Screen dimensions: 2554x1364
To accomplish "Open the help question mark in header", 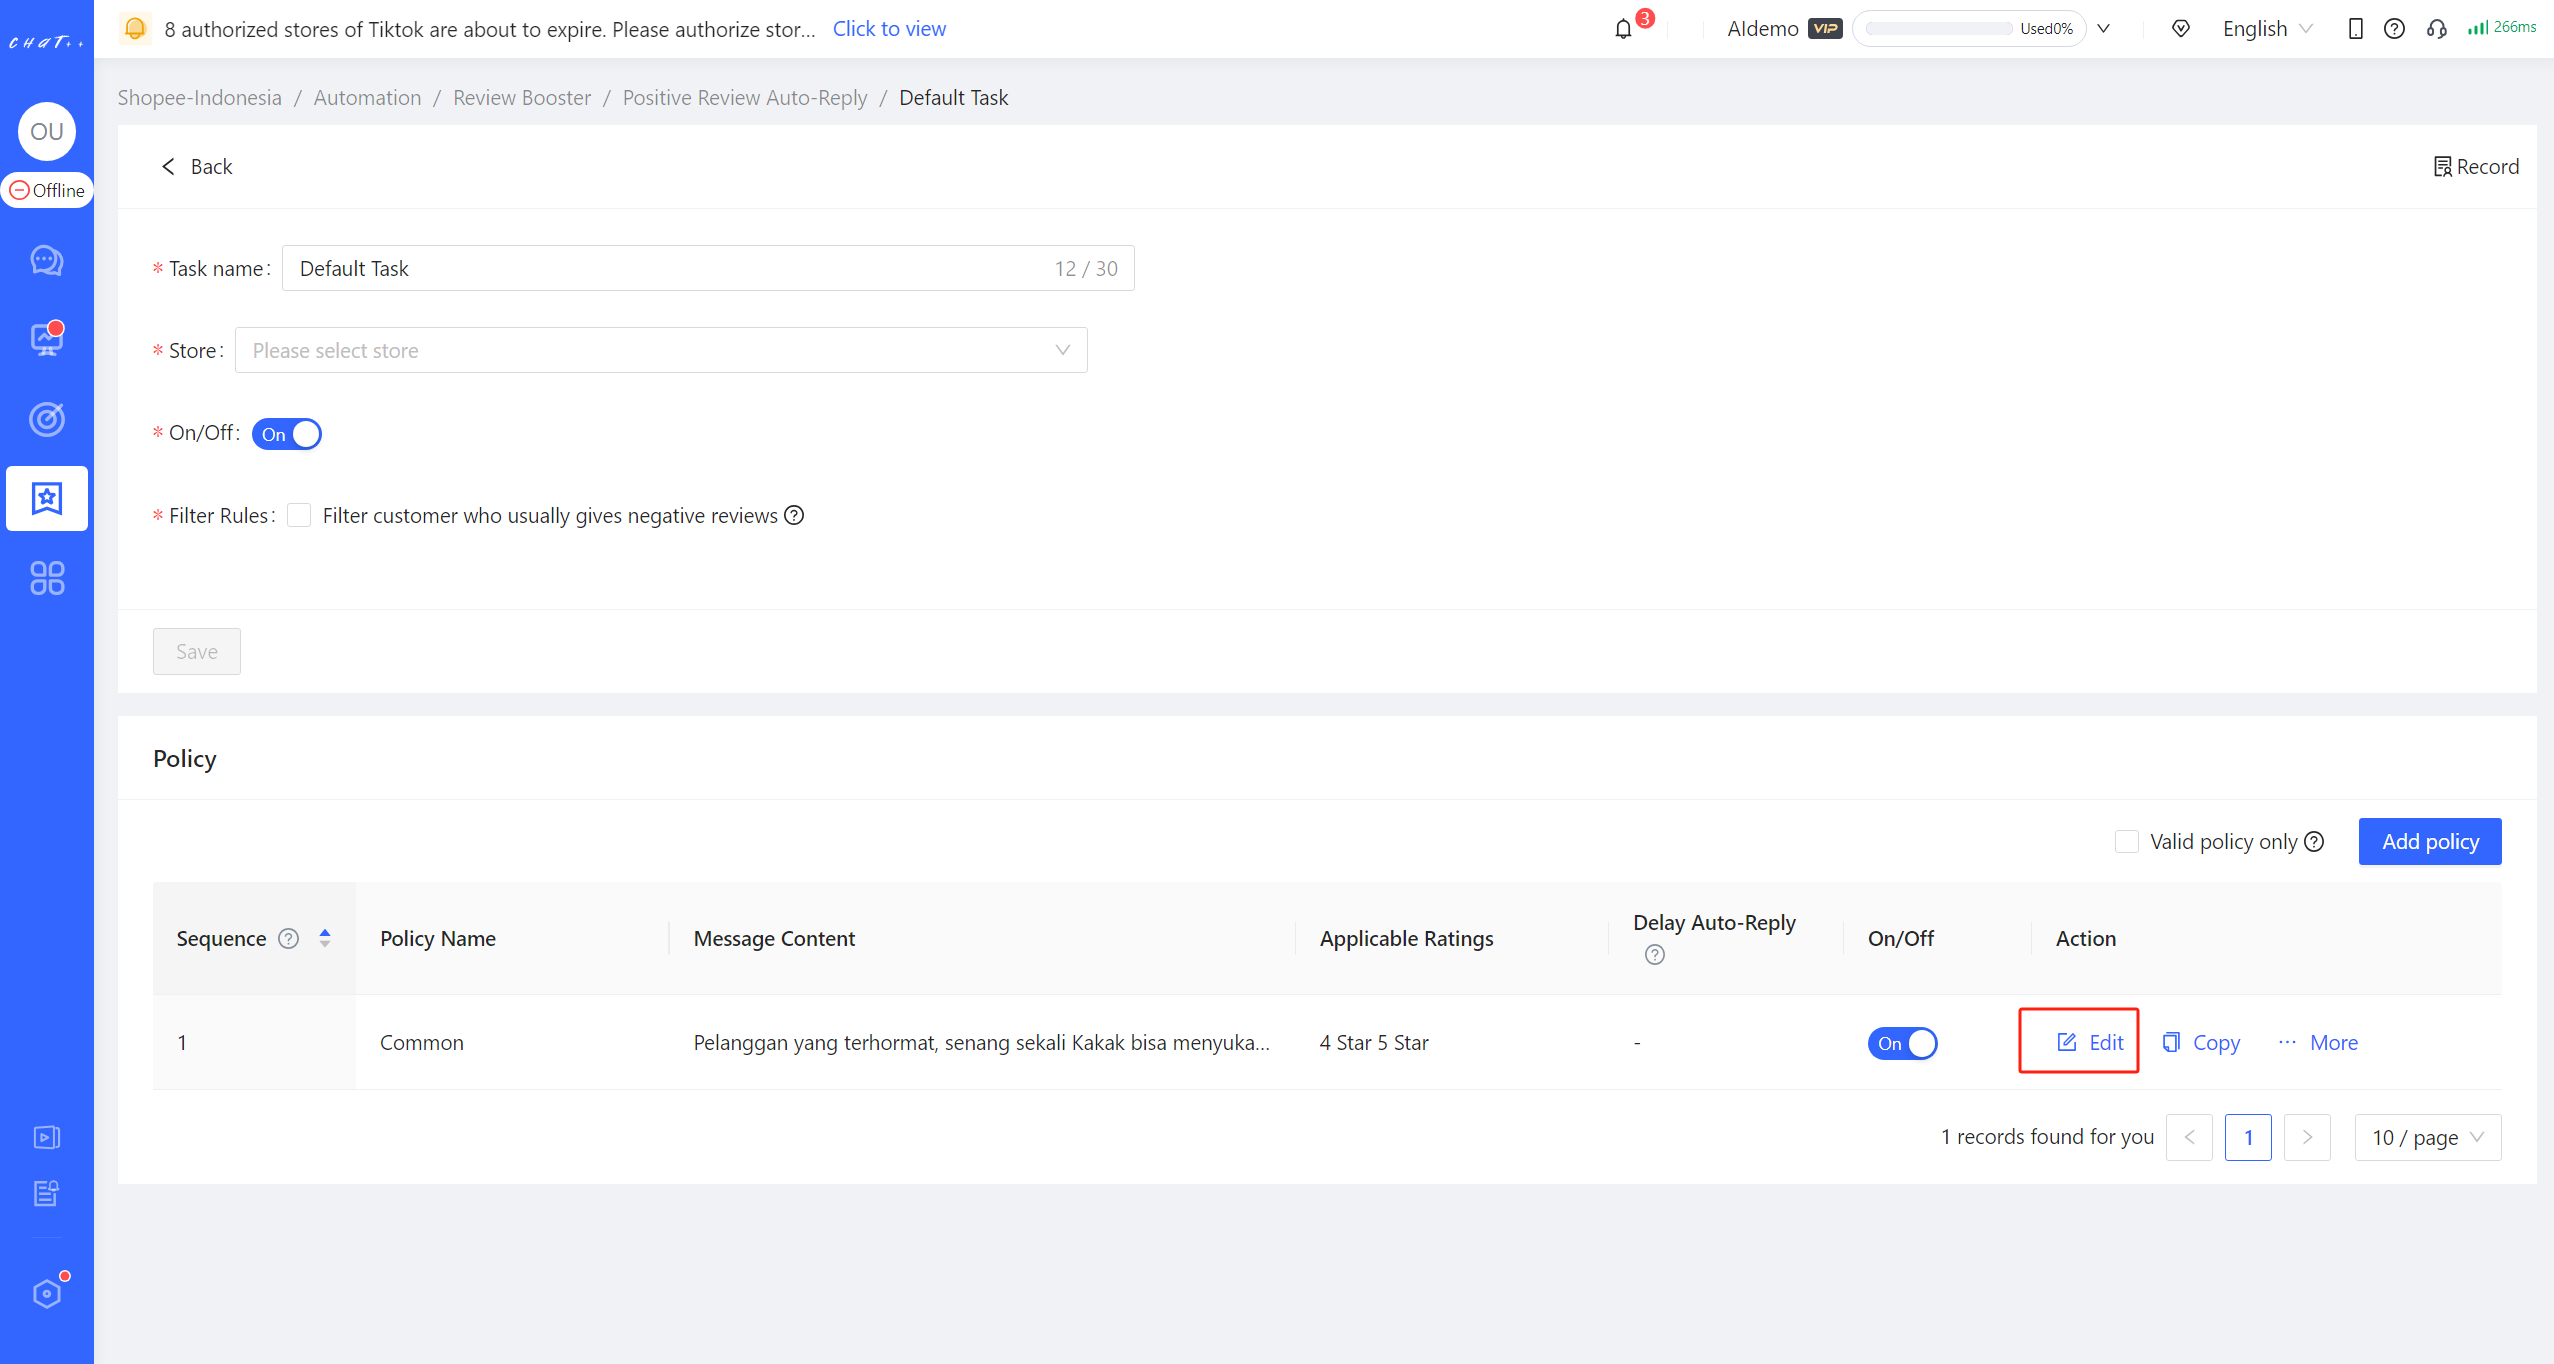I will pyautogui.click(x=2394, y=28).
